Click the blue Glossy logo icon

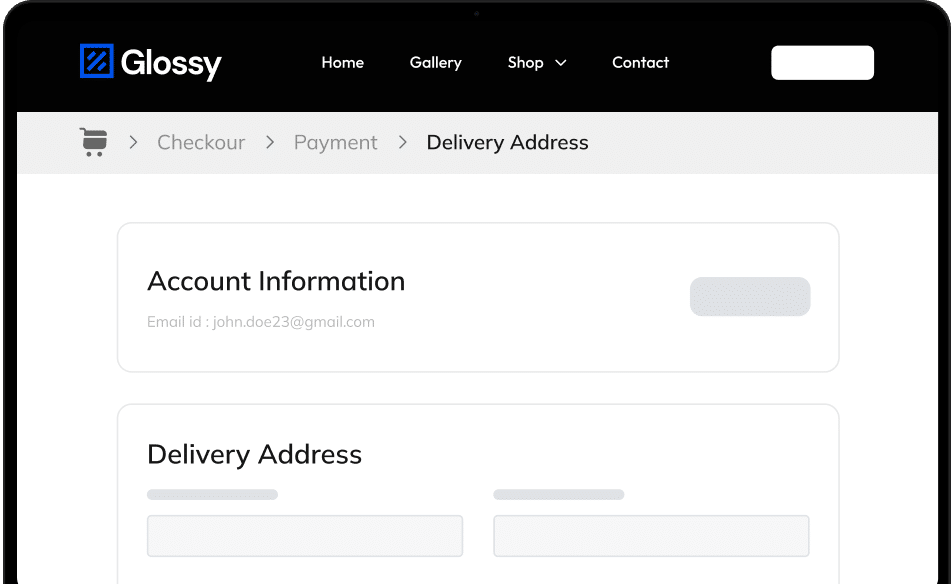97,61
